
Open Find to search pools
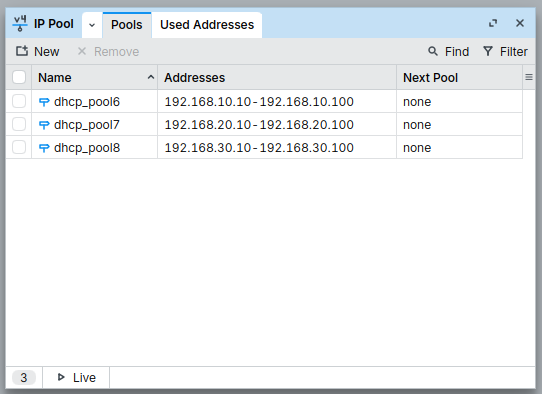(448, 51)
